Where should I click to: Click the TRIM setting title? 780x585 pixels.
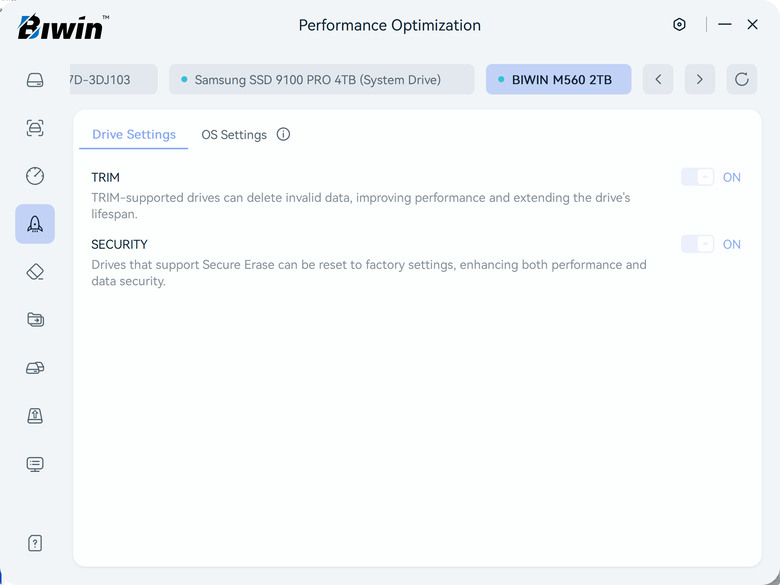105,178
